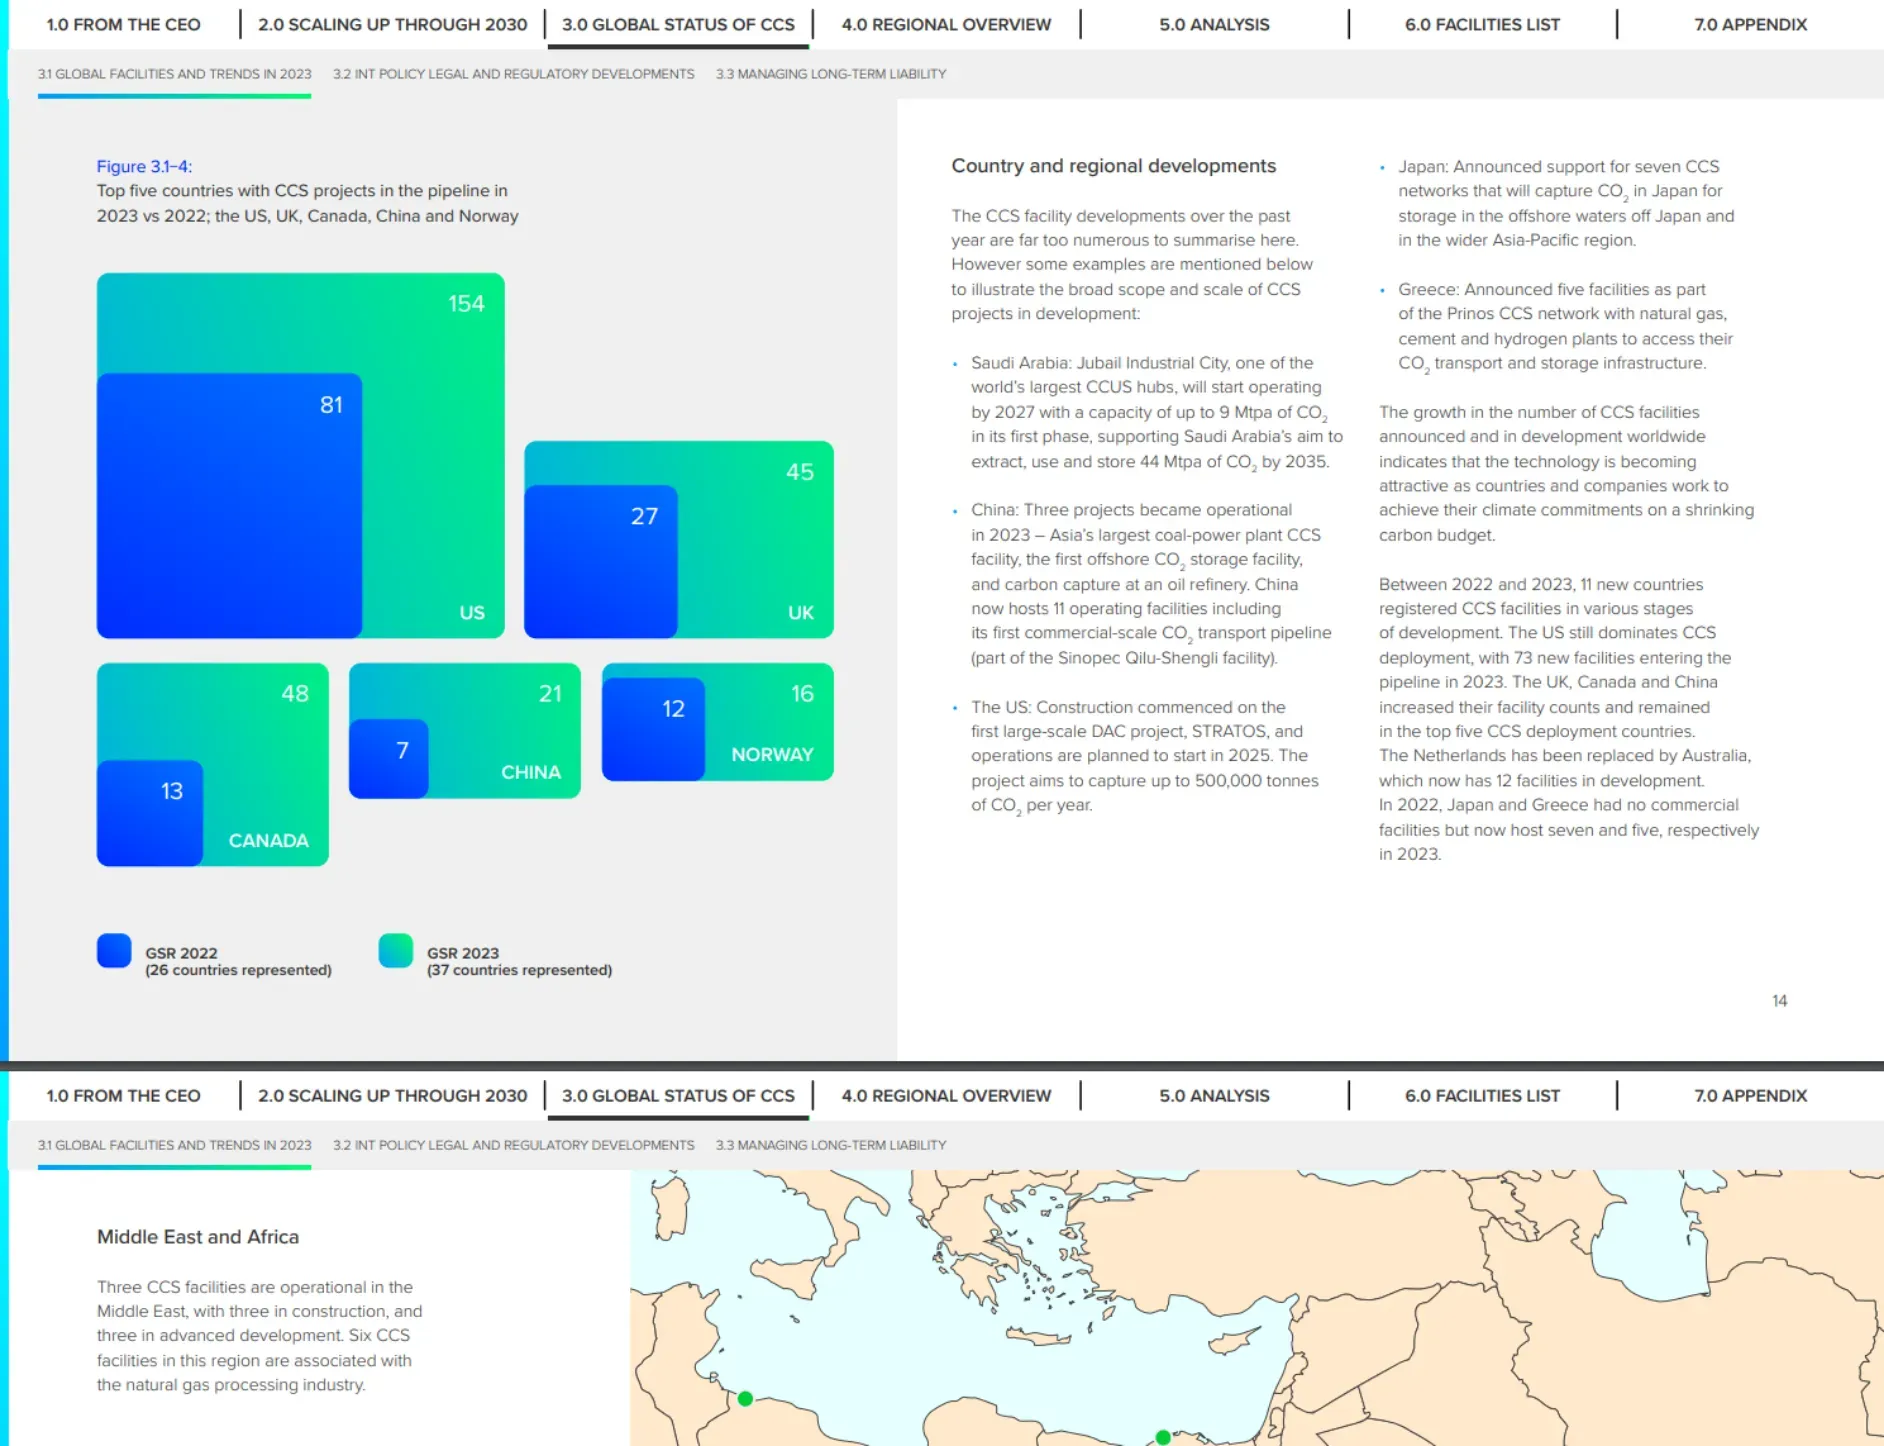Select the blue UK 2022 block labeled 27
This screenshot has width=1884, height=1446.
600,562
